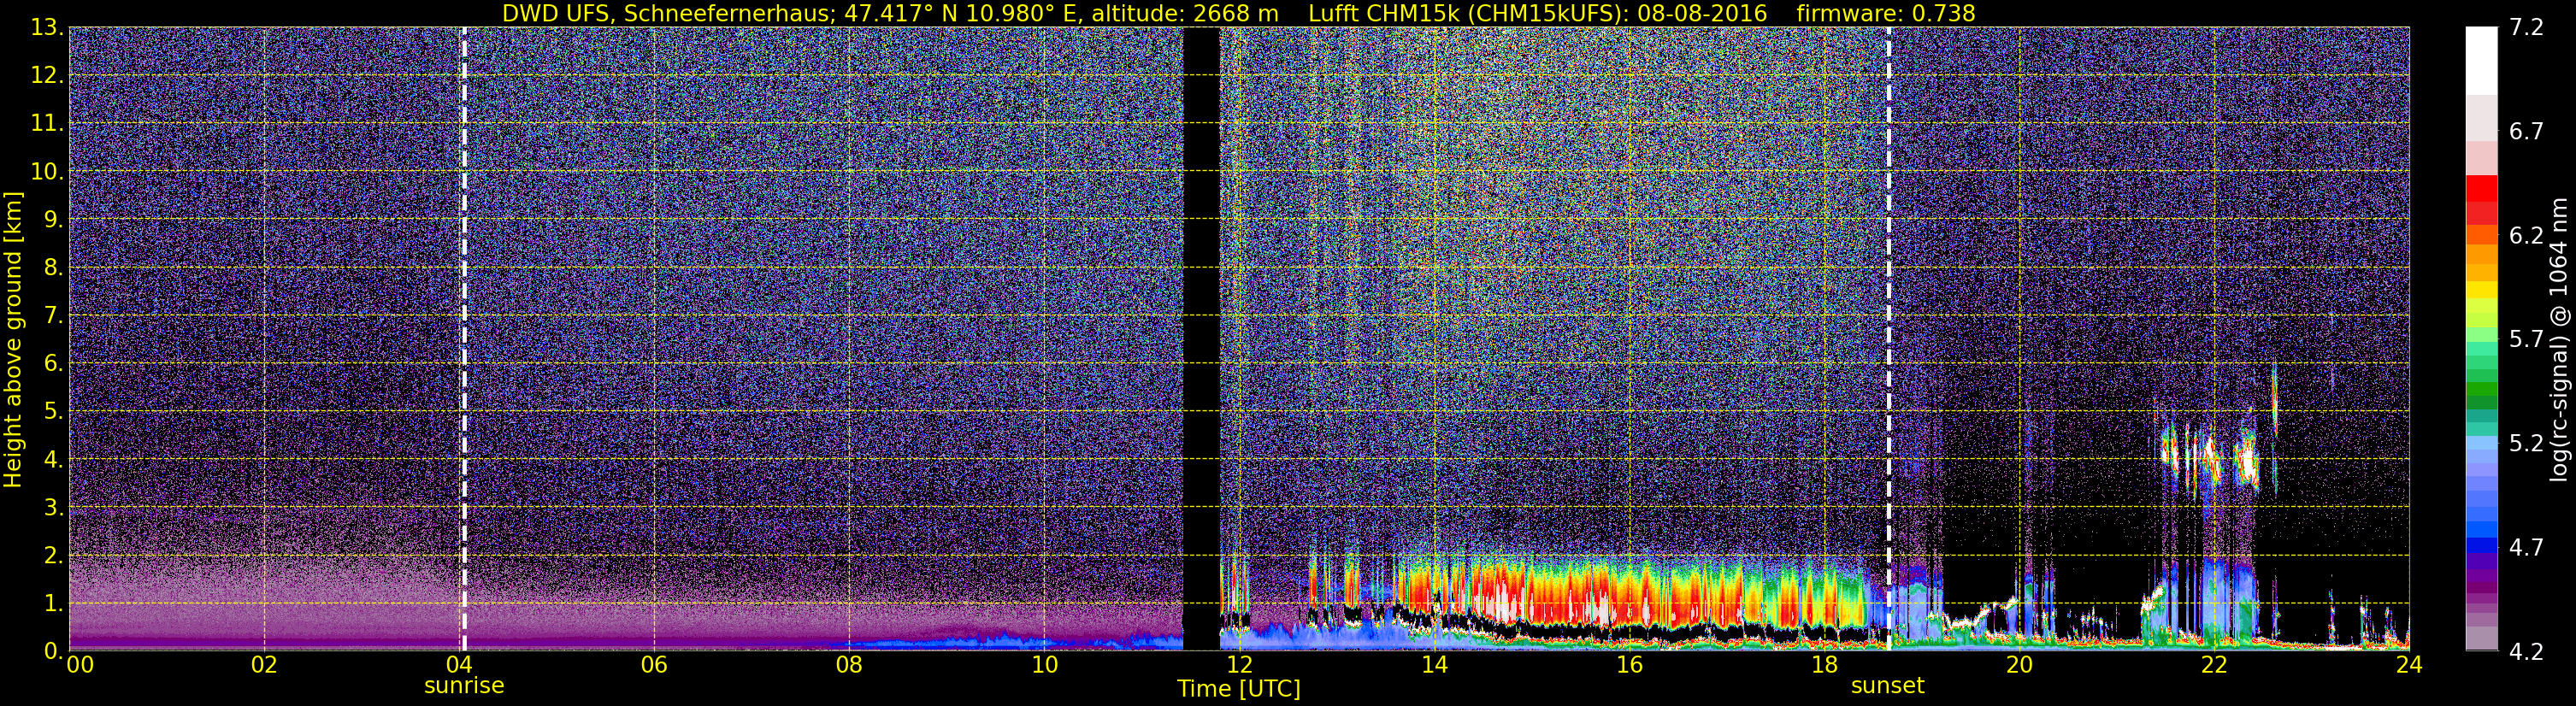Image resolution: width=2576 pixels, height=706 pixels.
Task: Click the '2.' tick on the height axis
Action: click(54, 556)
